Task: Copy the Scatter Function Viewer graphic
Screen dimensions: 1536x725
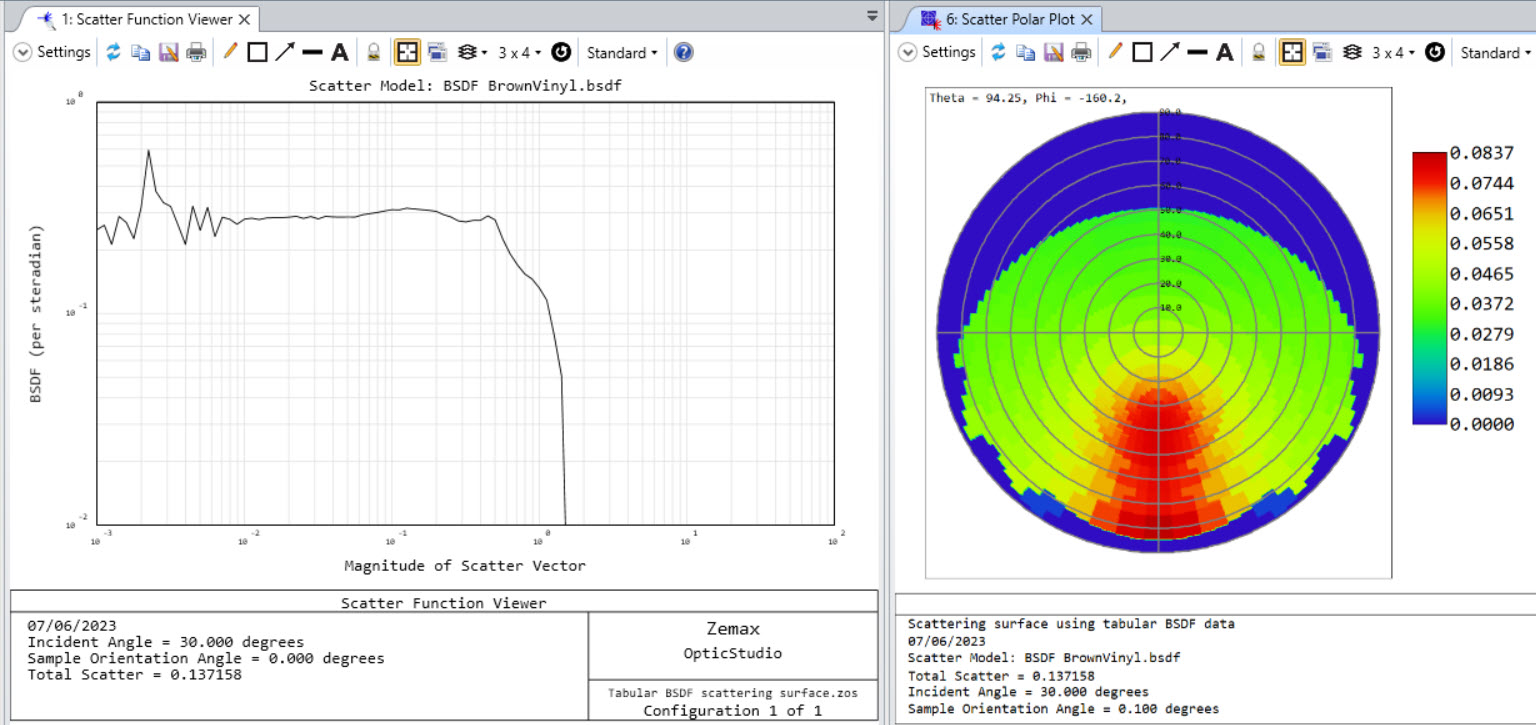Action: pos(141,52)
